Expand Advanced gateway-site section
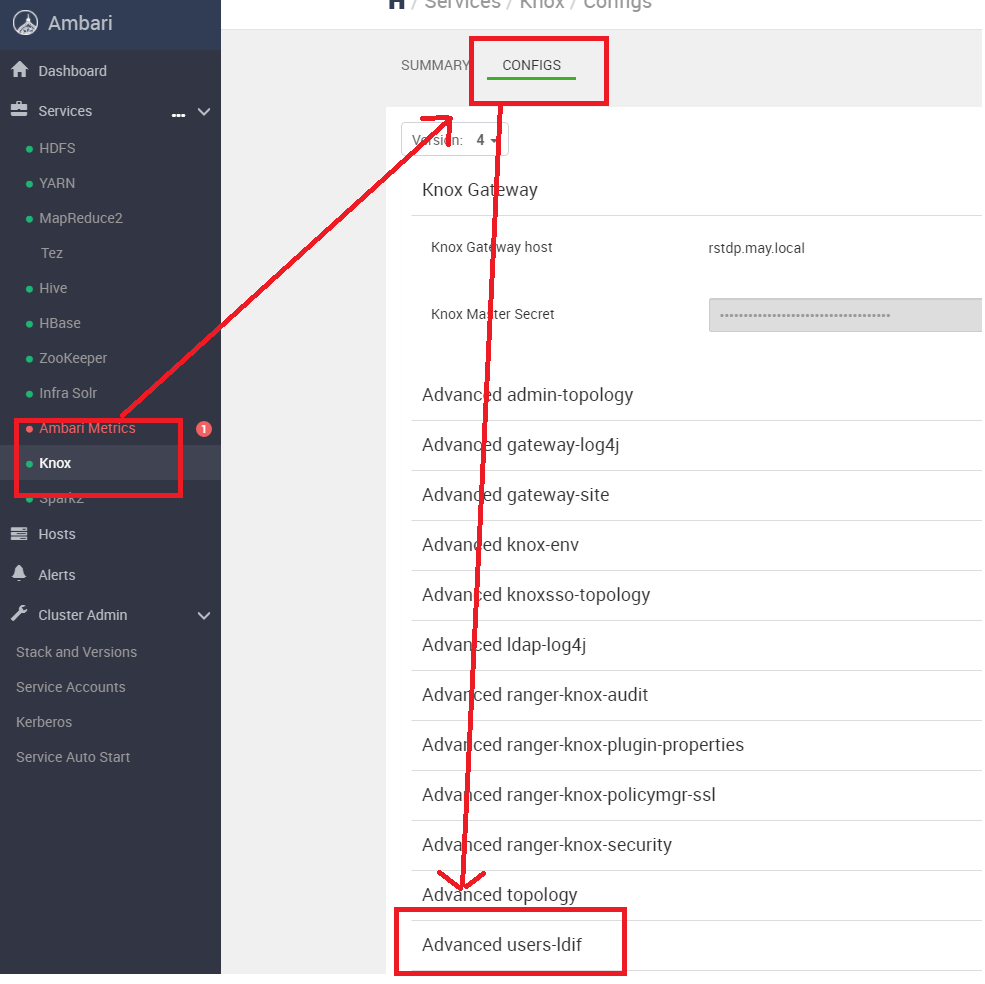985x984 pixels. pyautogui.click(x=516, y=495)
